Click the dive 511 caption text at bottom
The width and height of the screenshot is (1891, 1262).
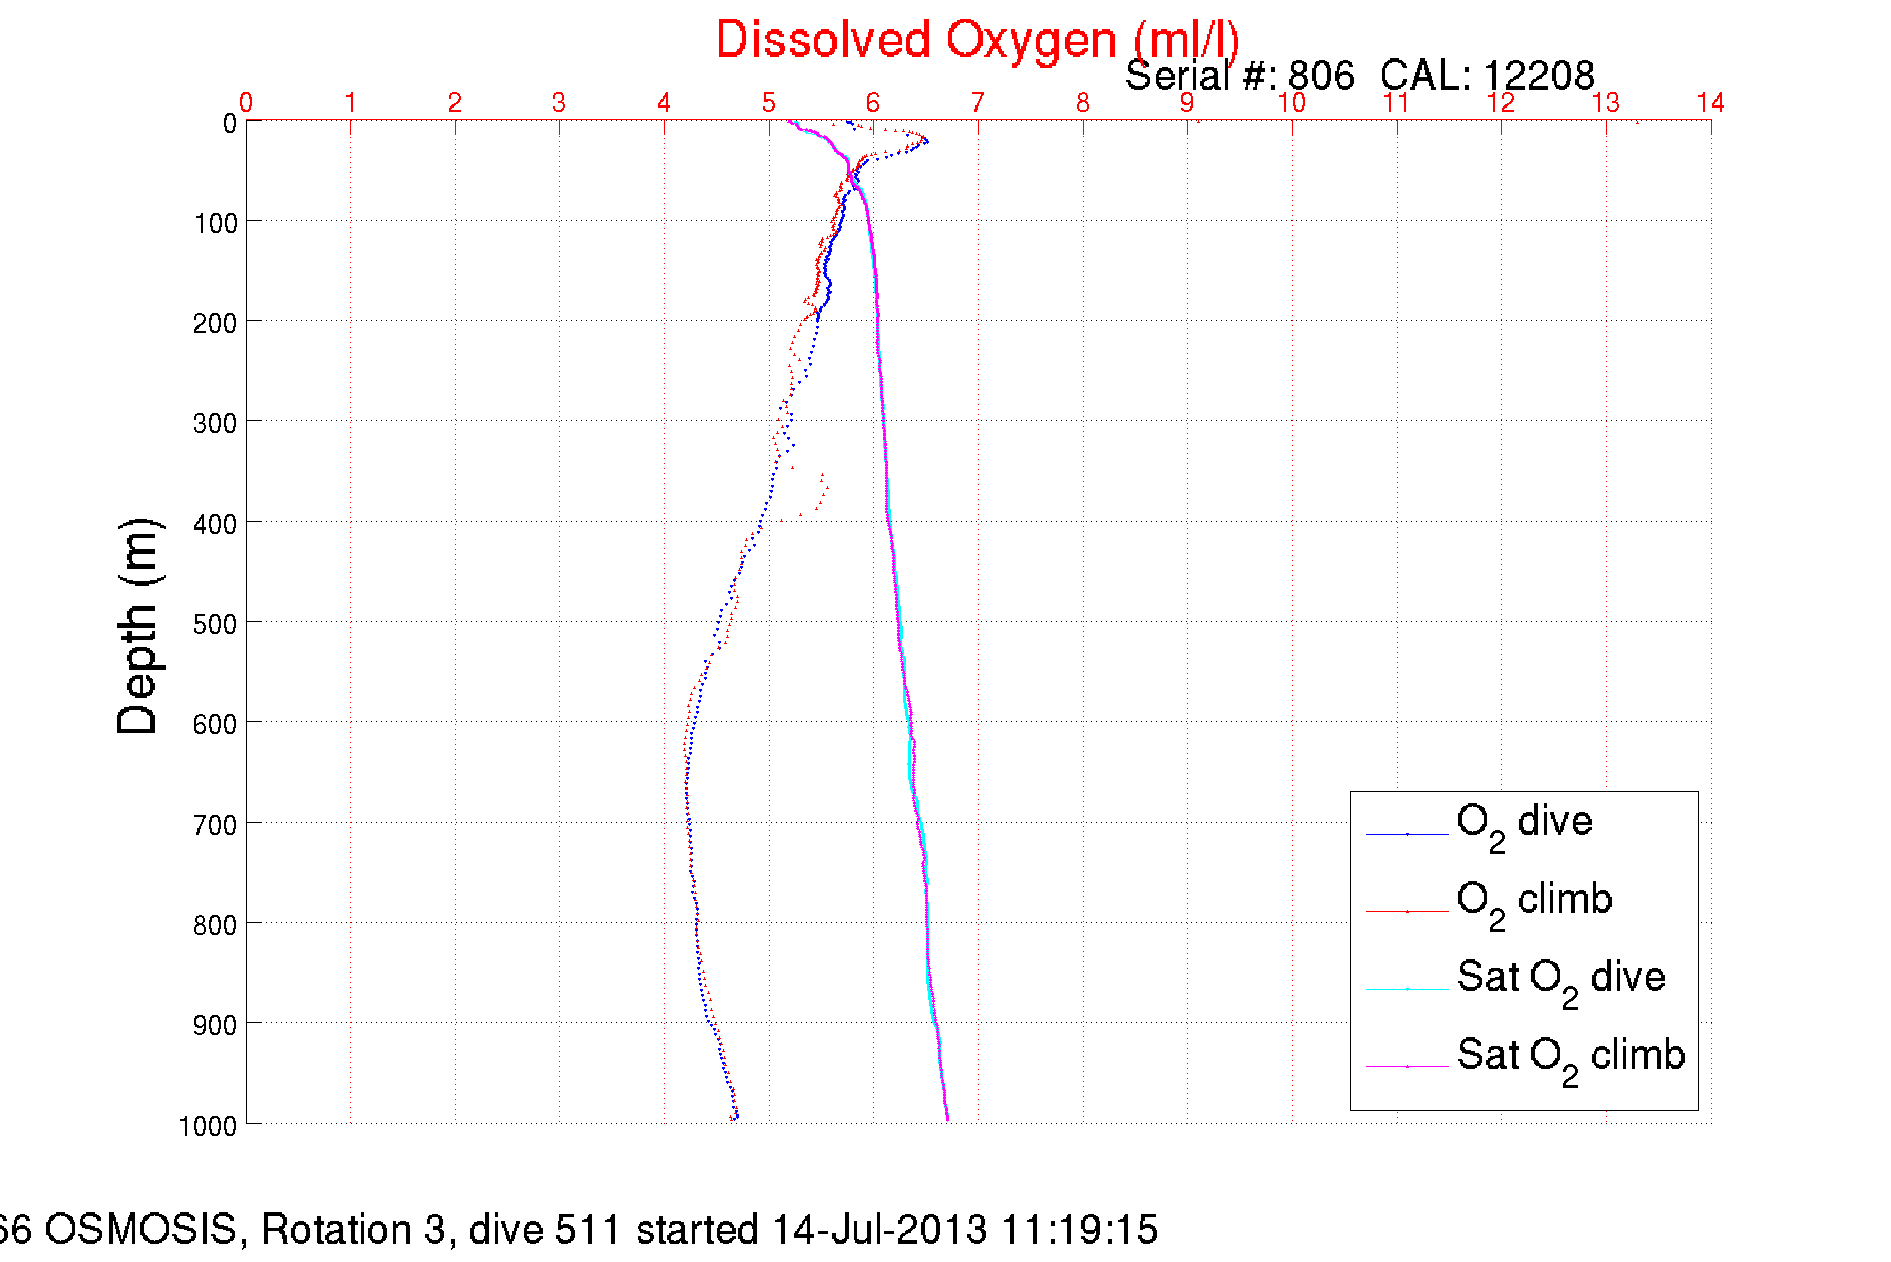pos(578,1229)
